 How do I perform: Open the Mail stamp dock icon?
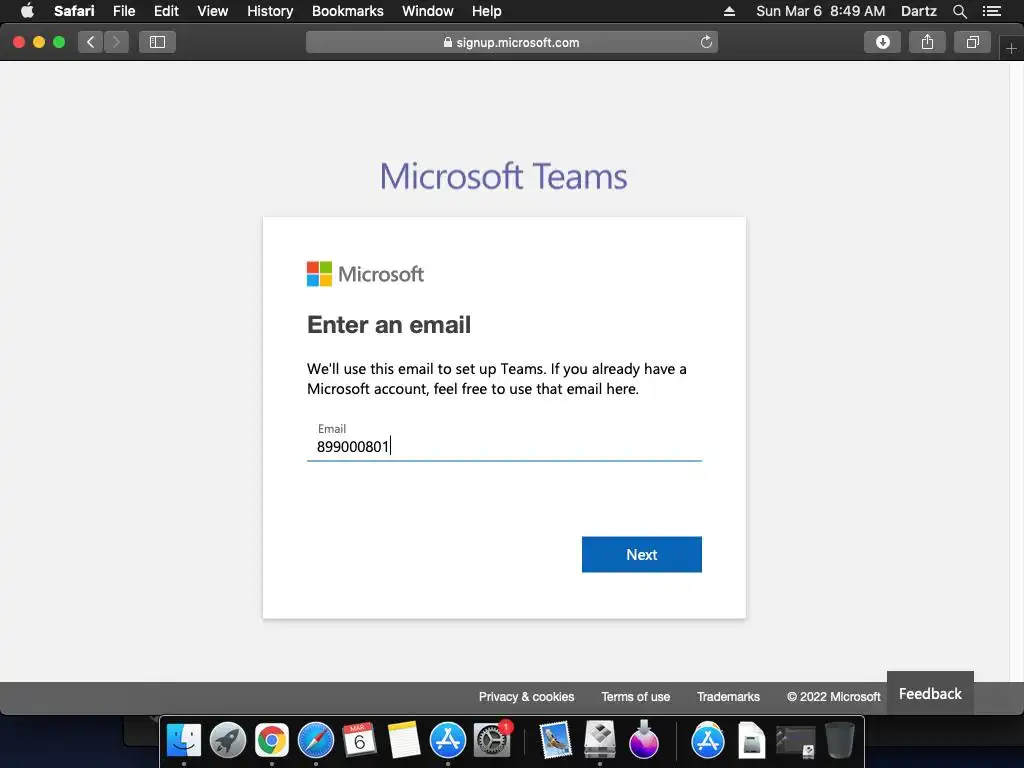coord(556,741)
